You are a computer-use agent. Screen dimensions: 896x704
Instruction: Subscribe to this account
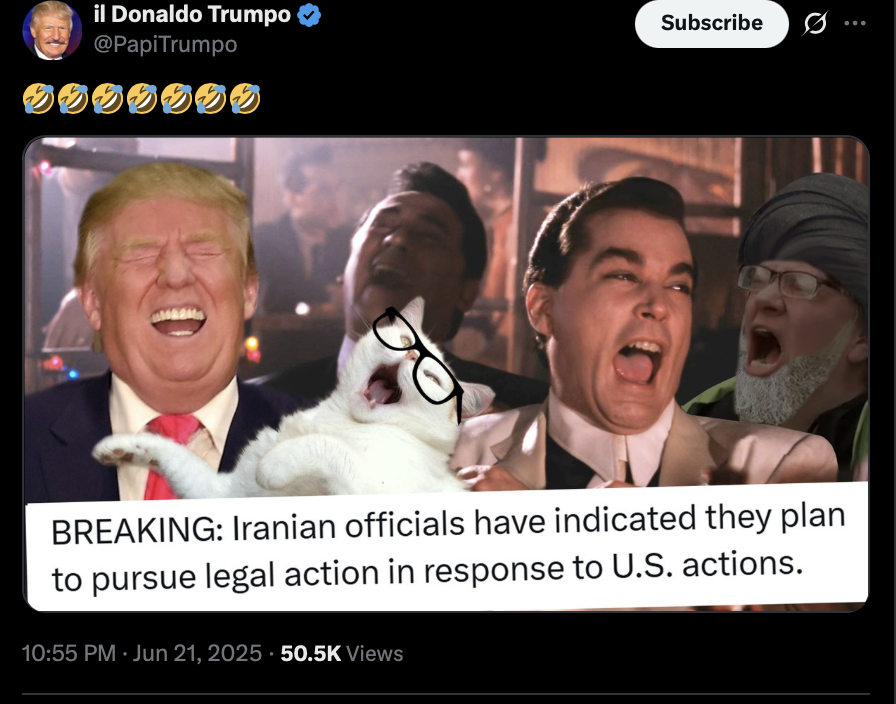pos(711,23)
